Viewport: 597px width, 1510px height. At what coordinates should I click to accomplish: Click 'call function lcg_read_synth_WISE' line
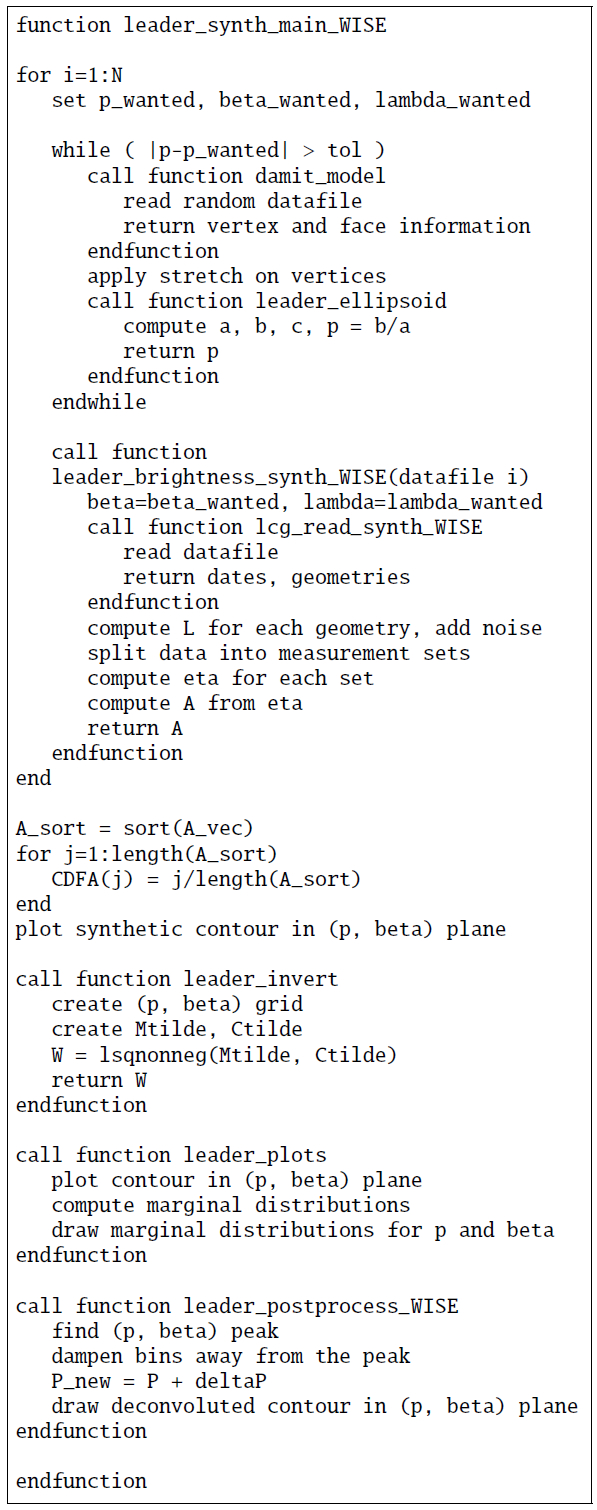tap(285, 527)
